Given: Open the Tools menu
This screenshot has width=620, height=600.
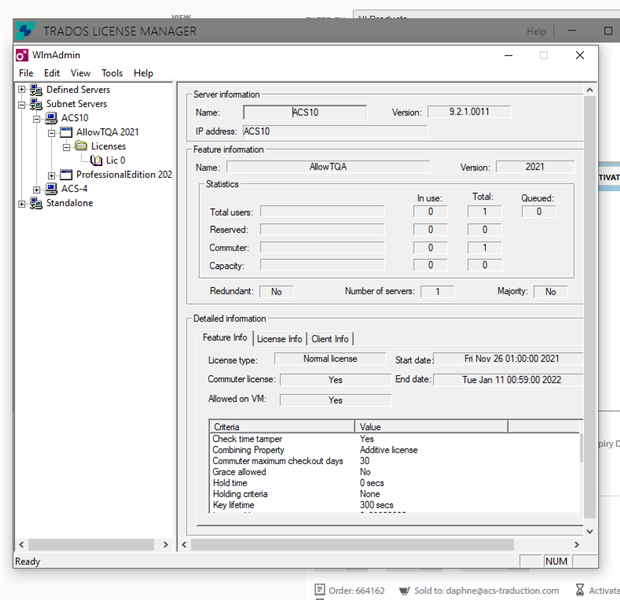Looking at the screenshot, I should (x=112, y=73).
